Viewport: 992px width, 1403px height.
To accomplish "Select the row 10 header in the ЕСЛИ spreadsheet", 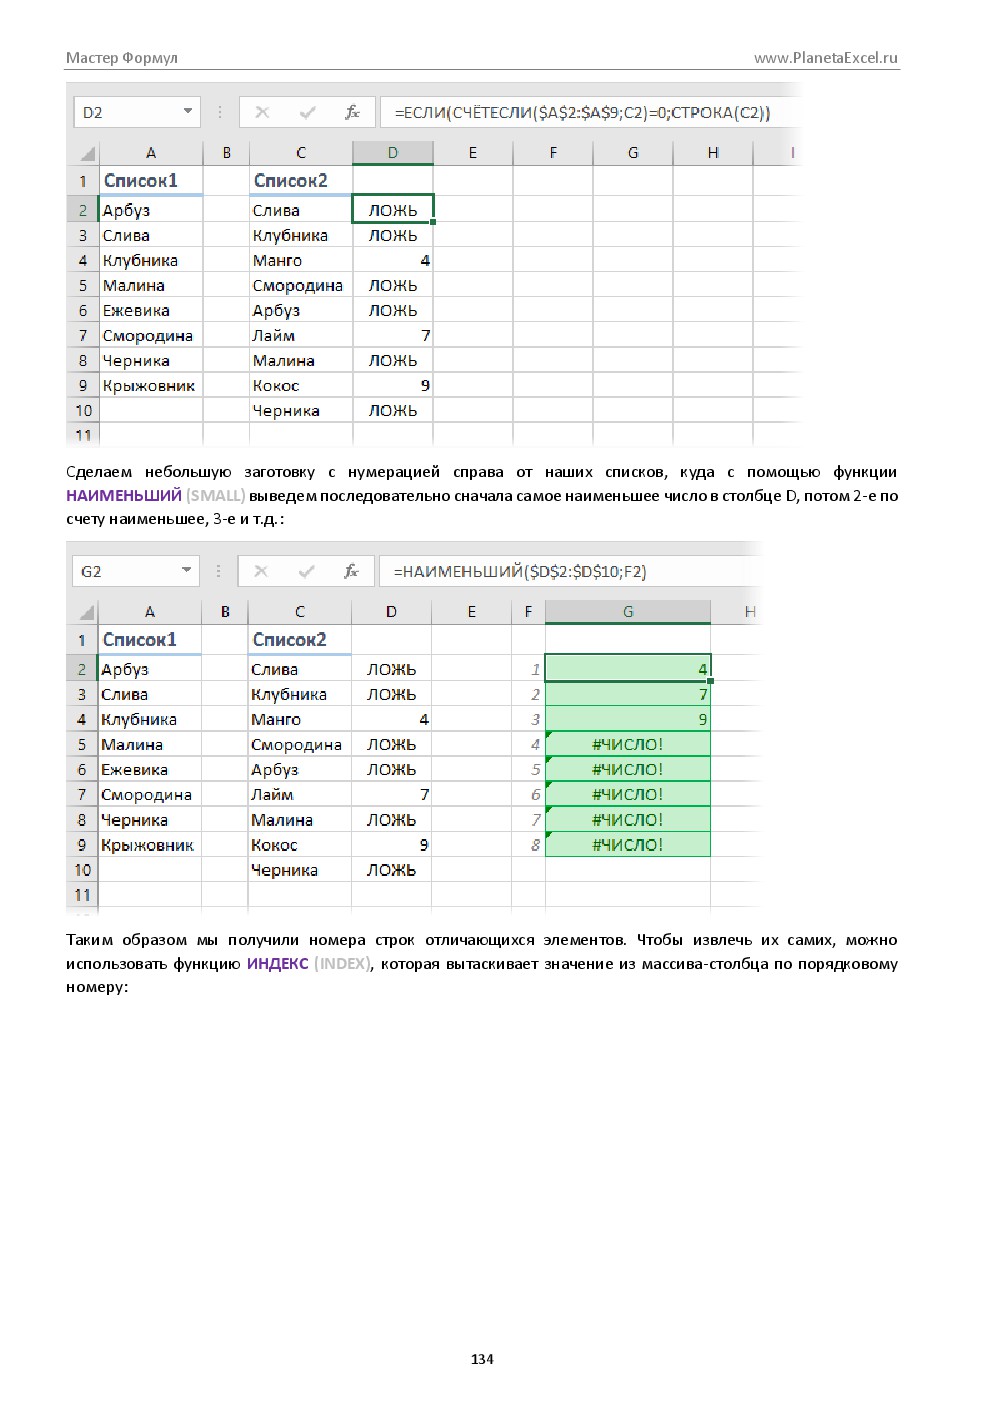I will pos(83,410).
